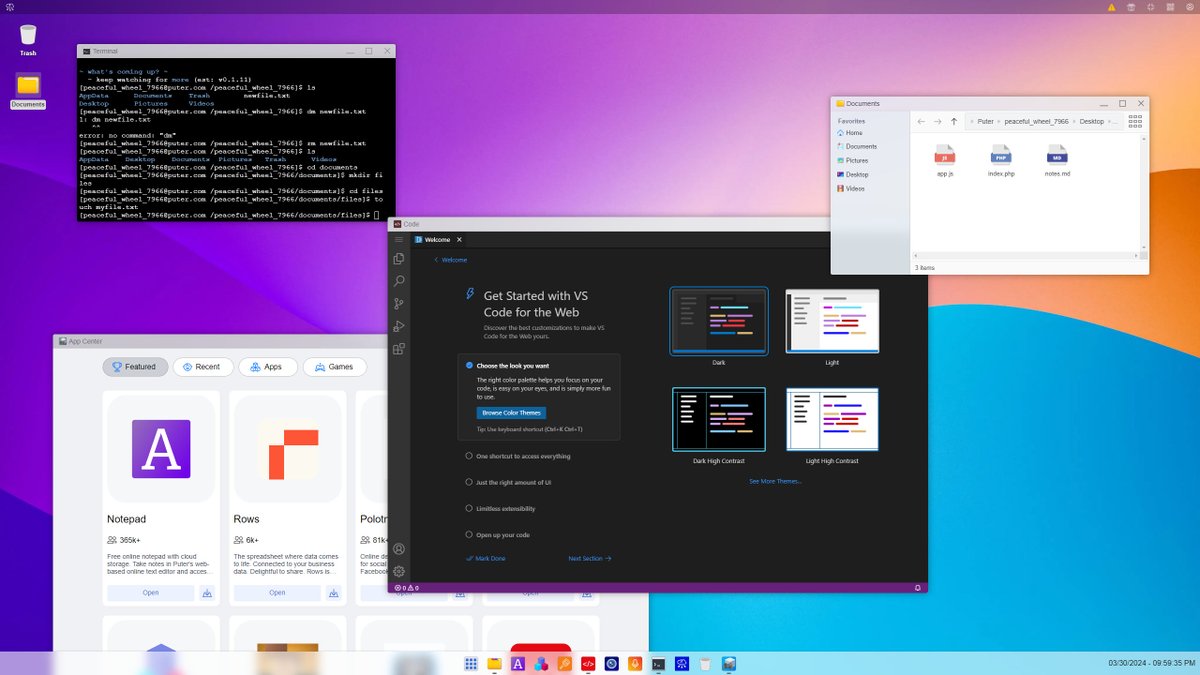Click the See More Themes link
This screenshot has width=1200, height=675.
tap(775, 481)
